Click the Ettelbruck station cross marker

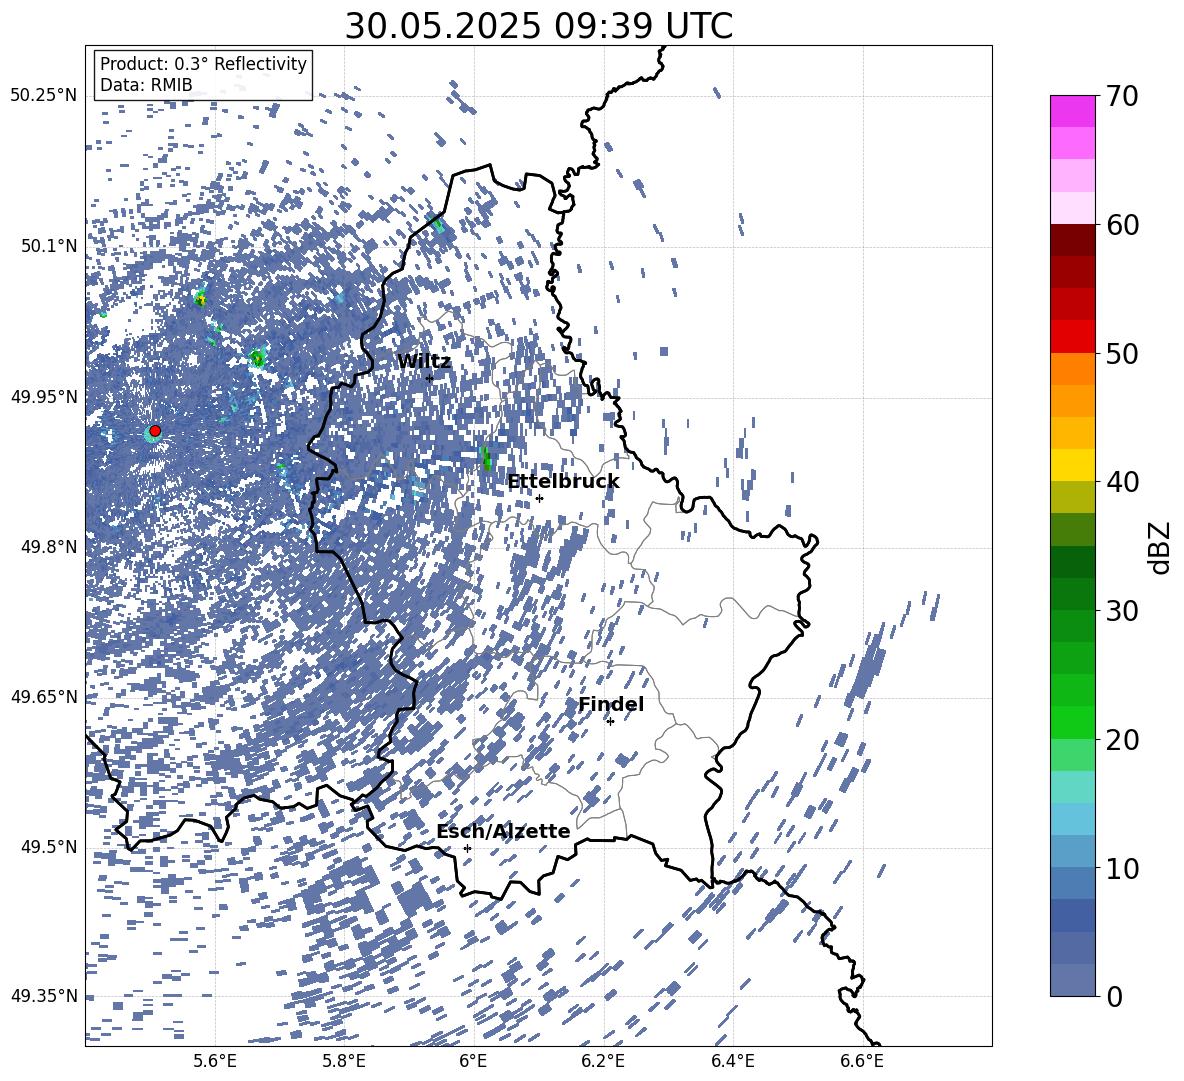[x=539, y=498]
